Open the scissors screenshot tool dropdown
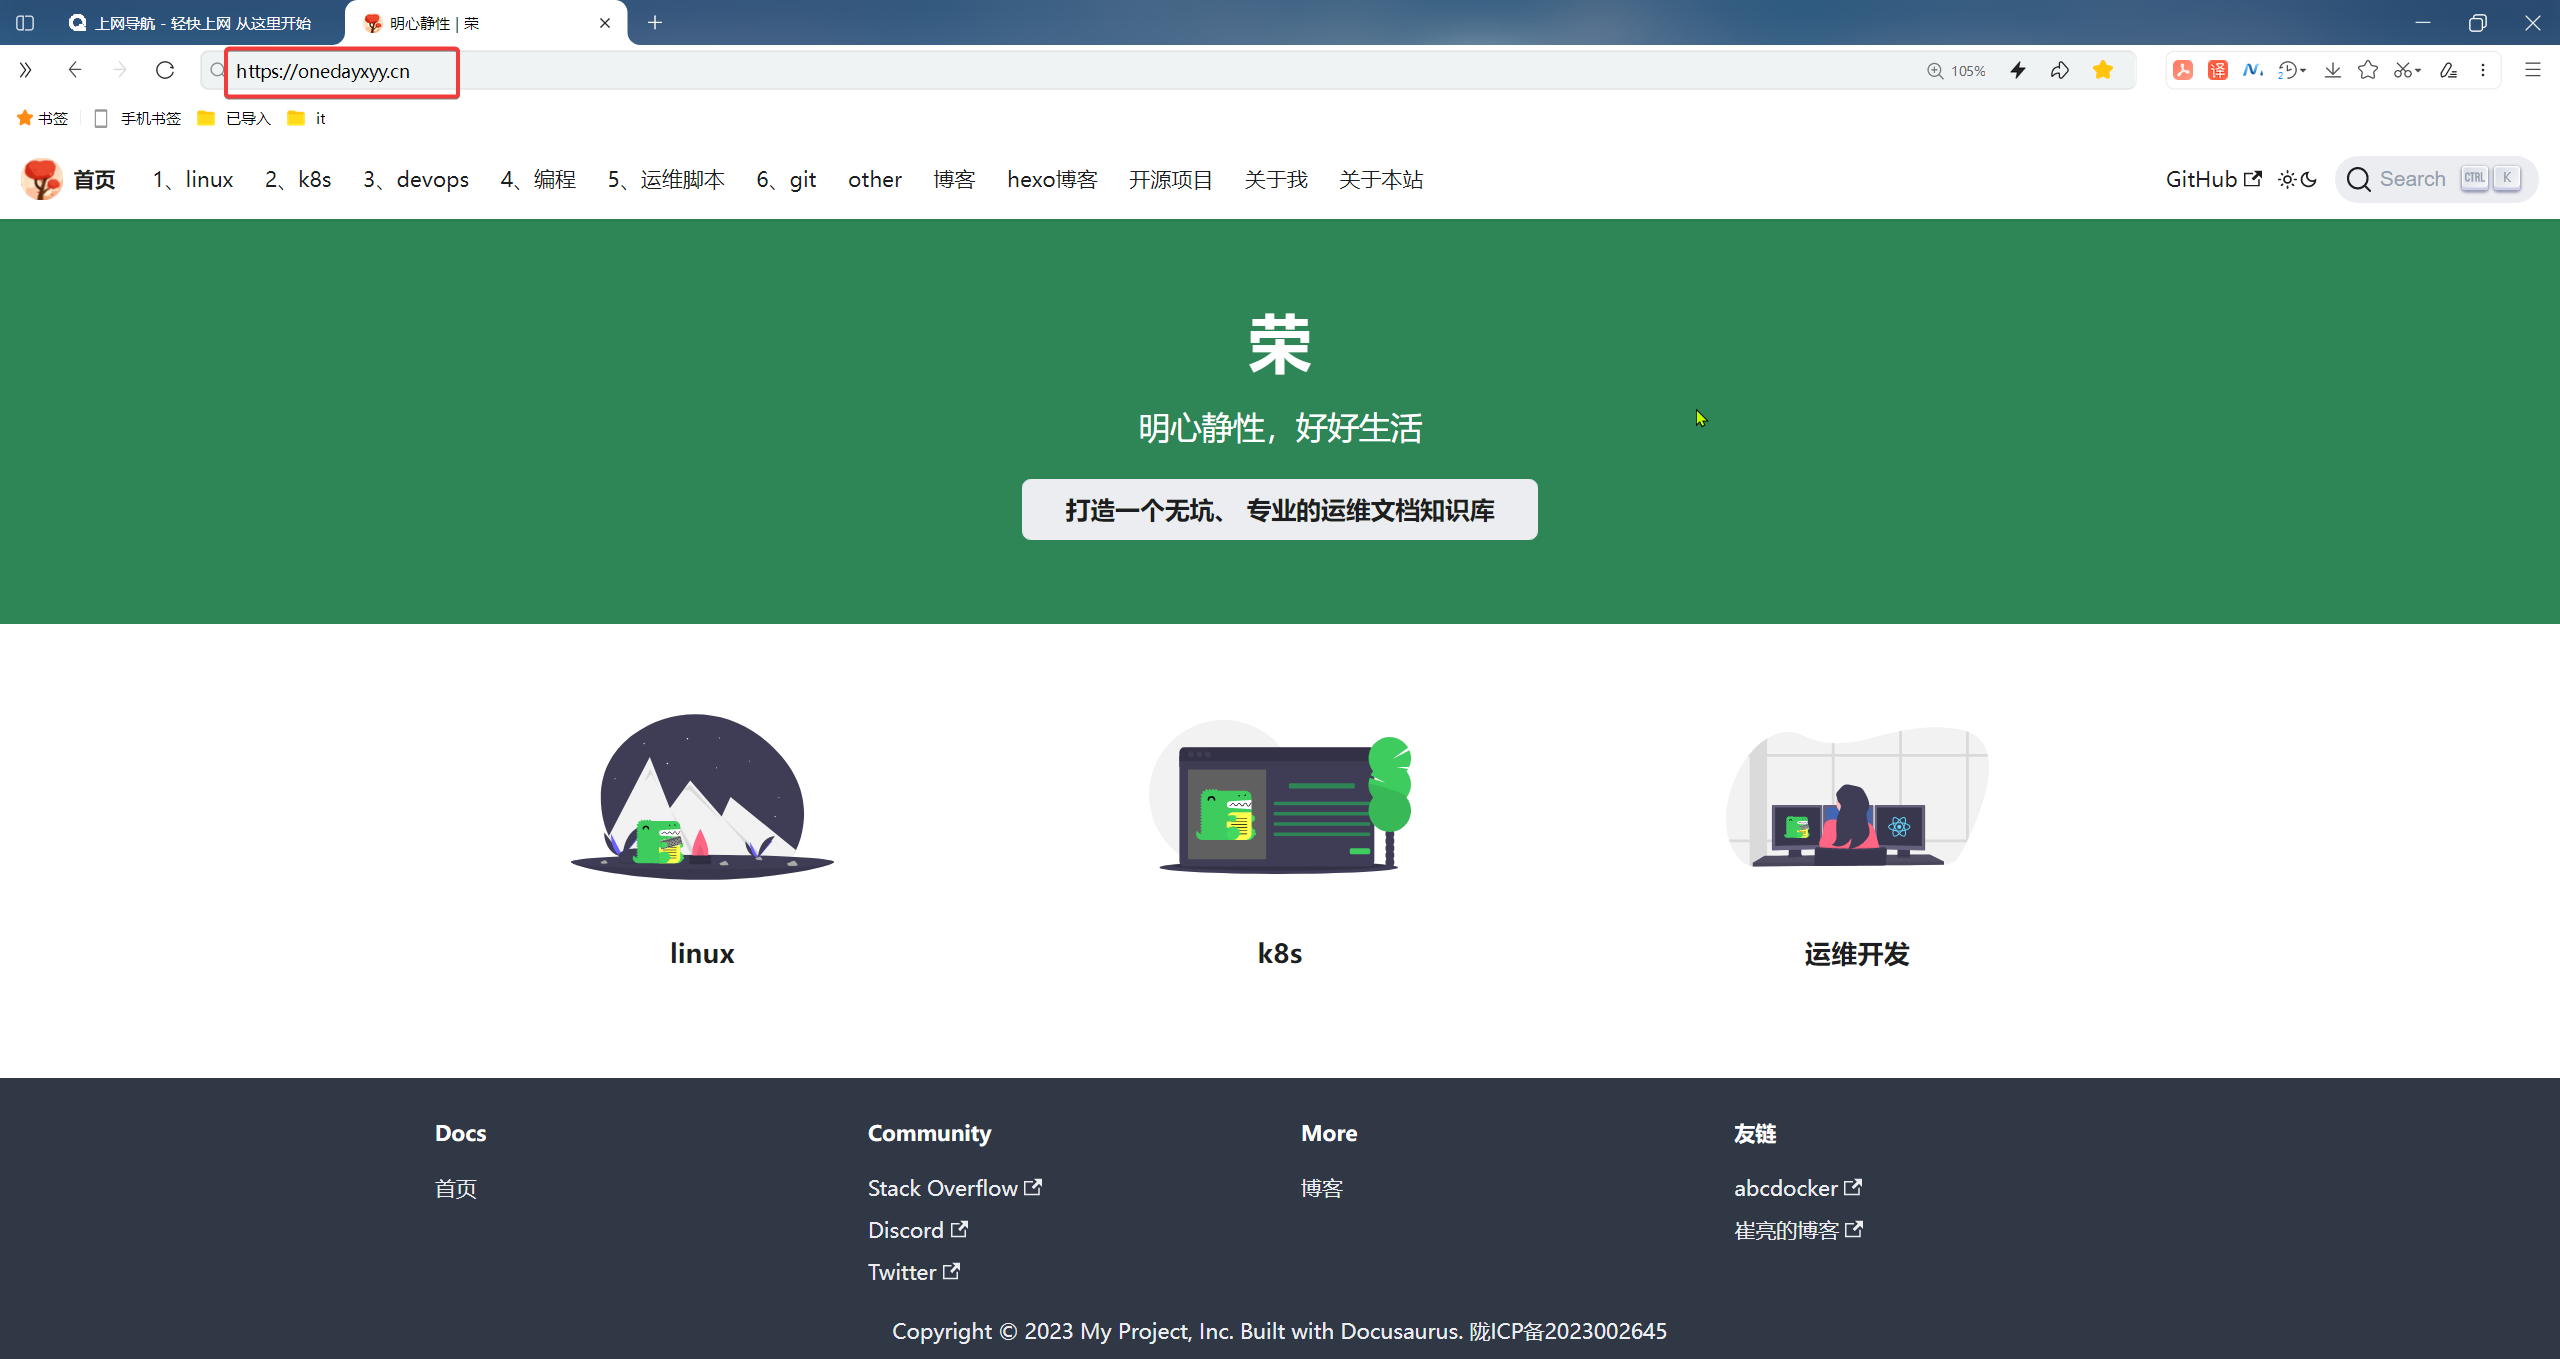Viewport: 2560px width, 1359px height. [2407, 70]
